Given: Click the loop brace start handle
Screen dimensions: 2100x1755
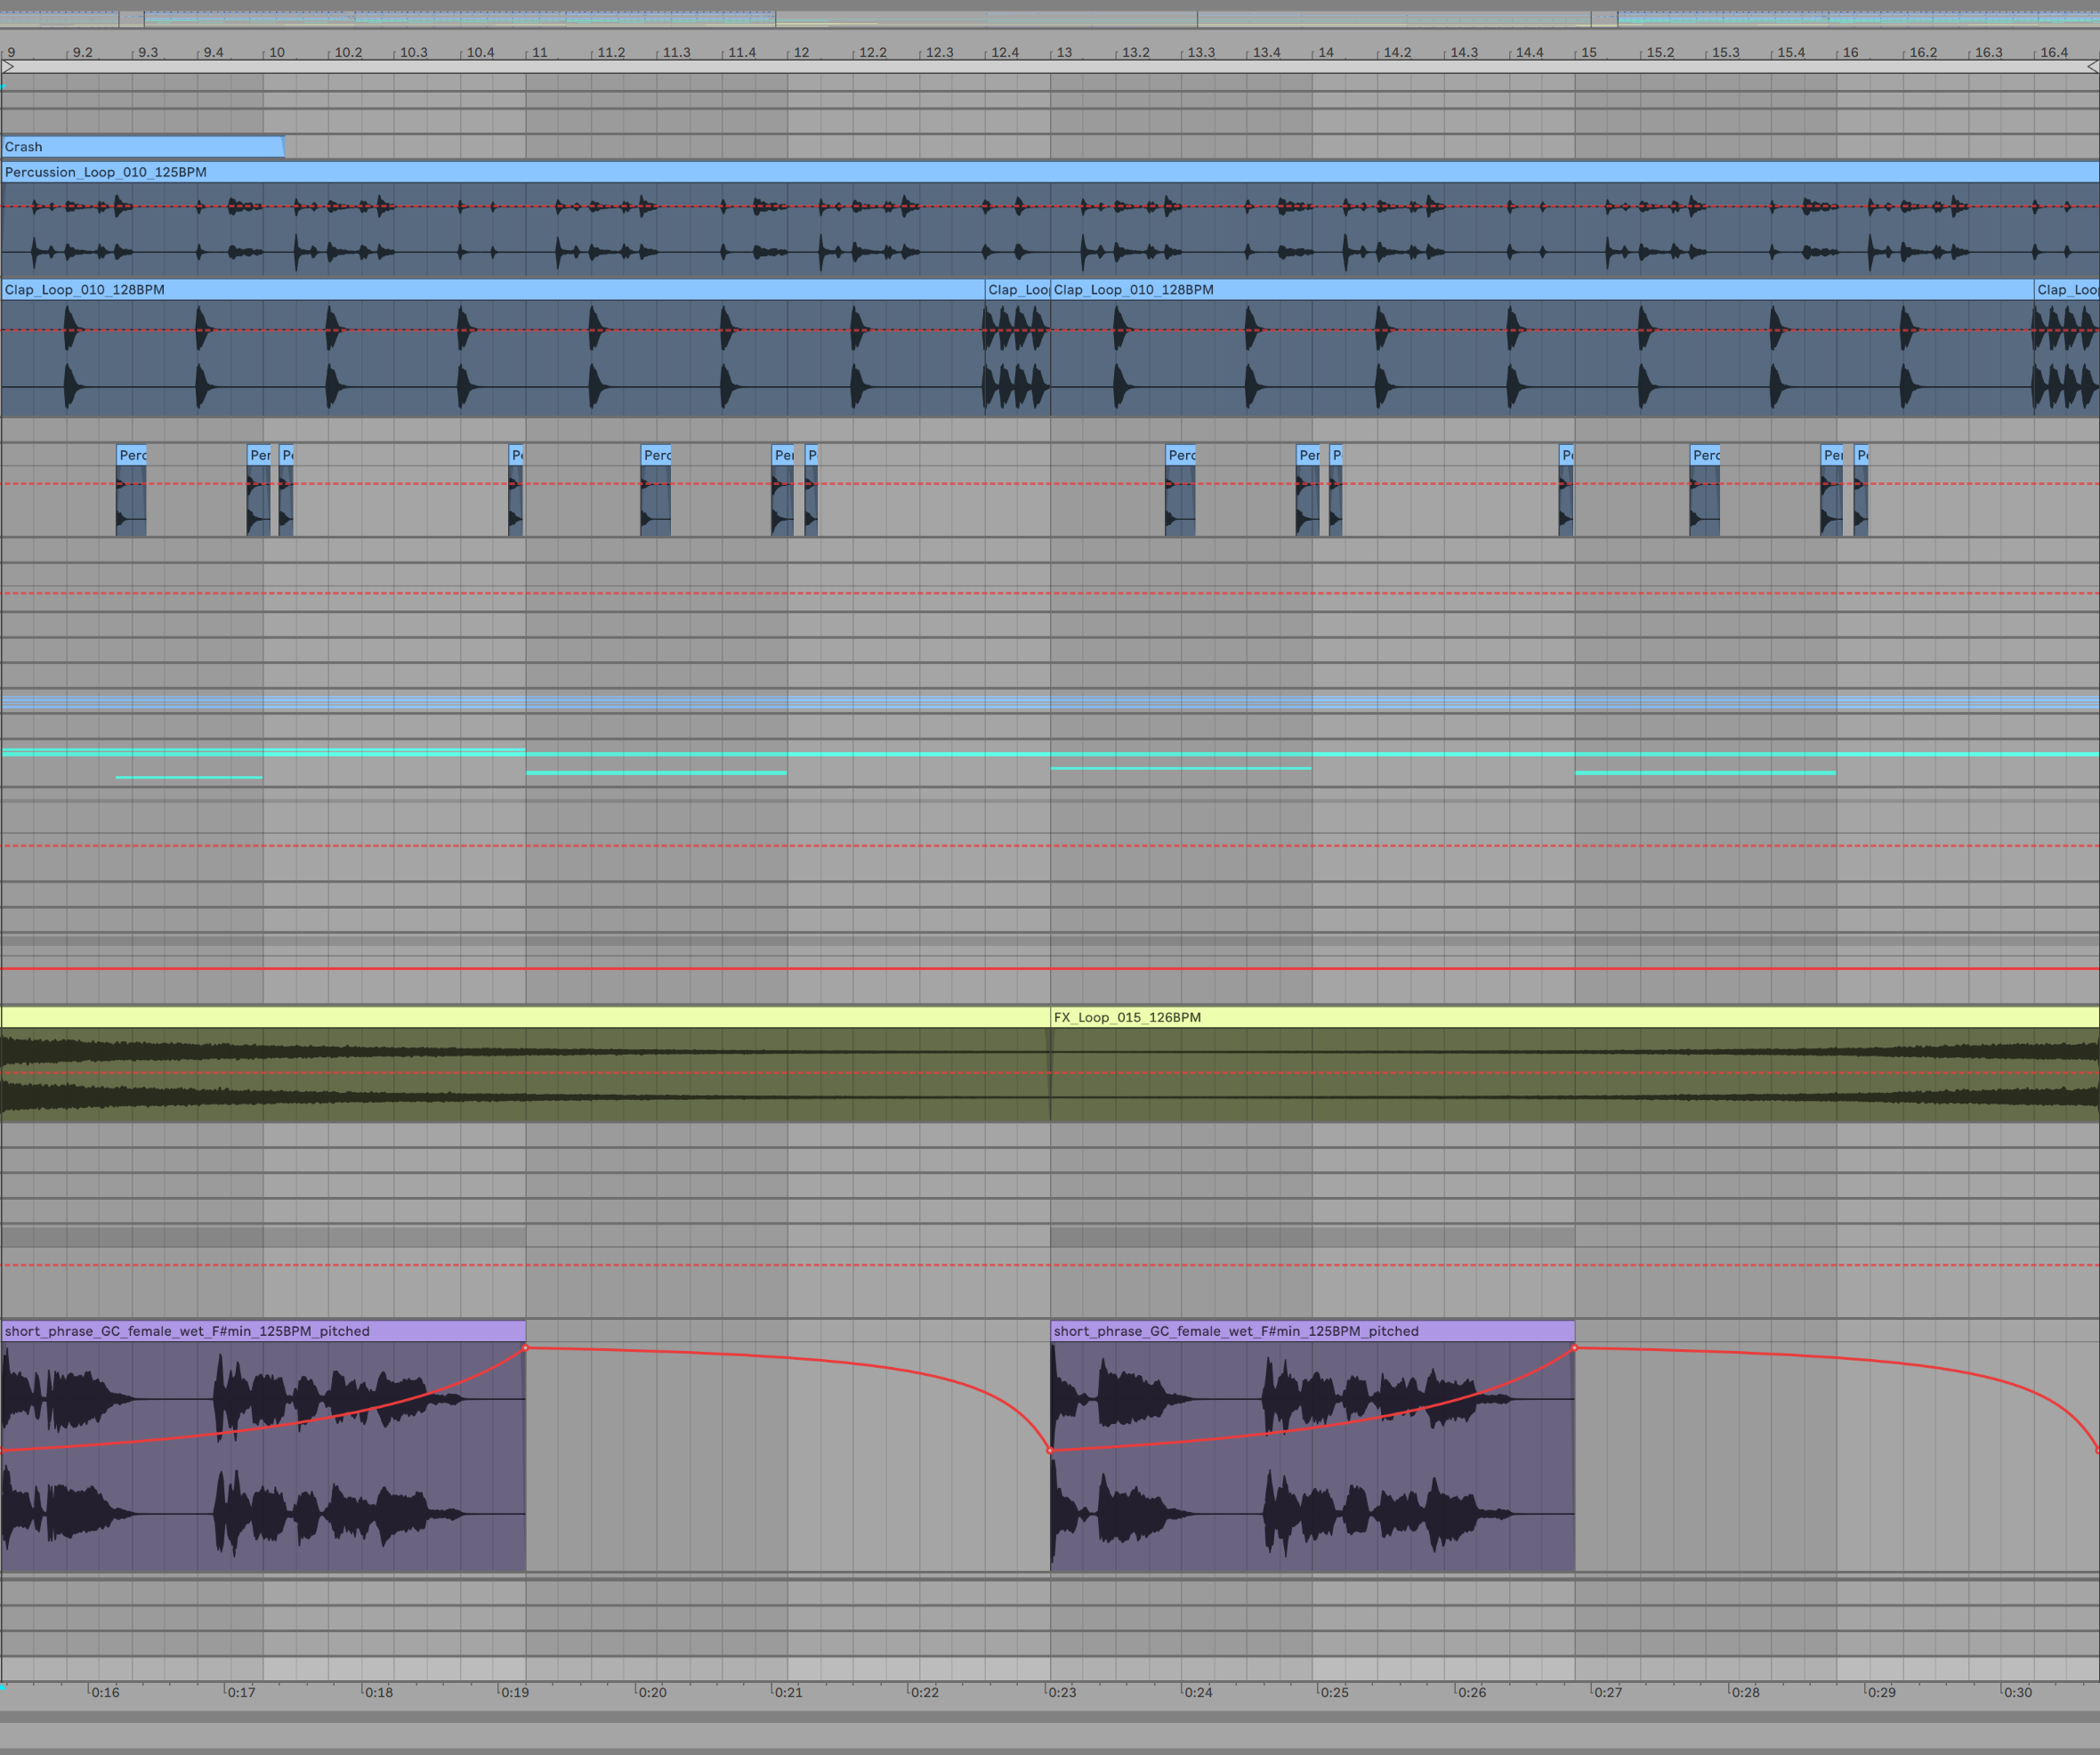Looking at the screenshot, I should click(8, 66).
